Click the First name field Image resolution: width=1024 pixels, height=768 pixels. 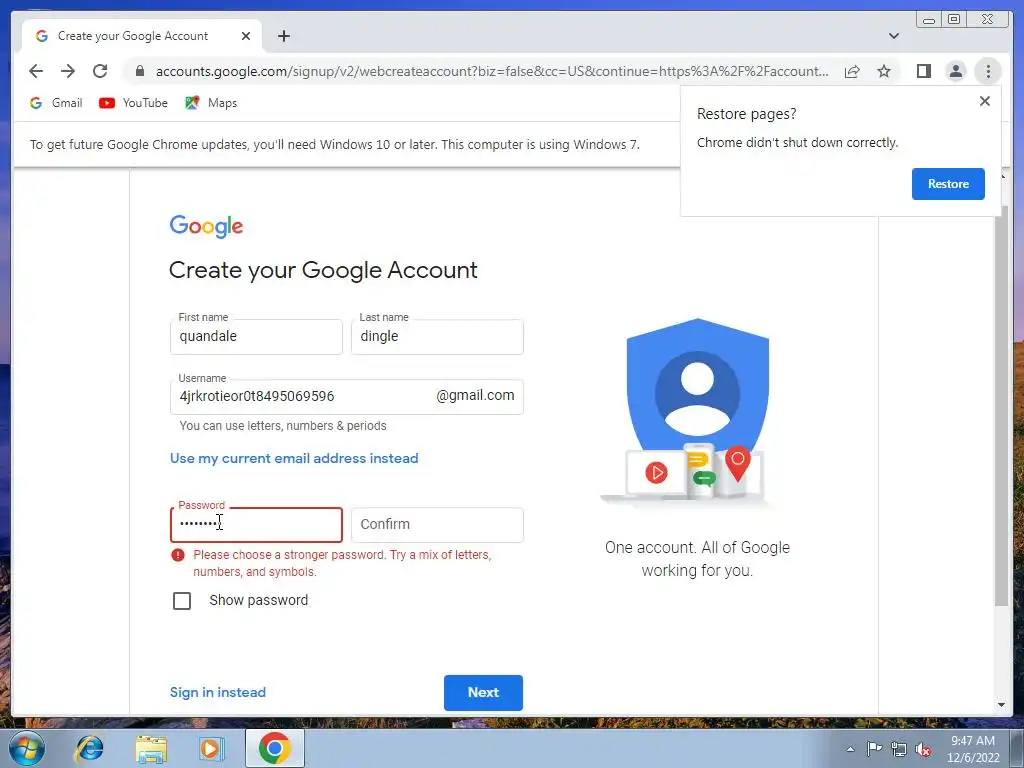point(256,337)
